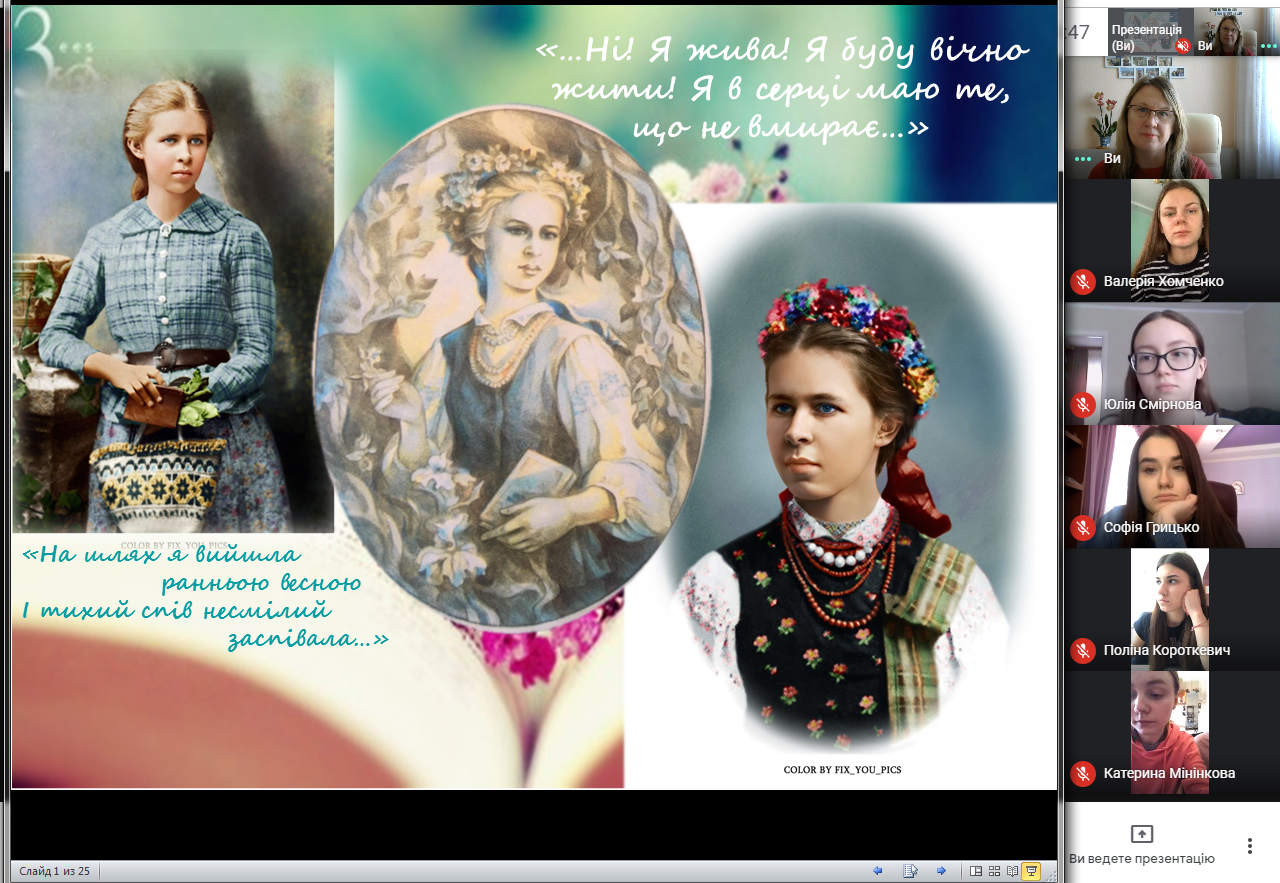Click the muted mic icon next to Катерина Мінінкова
This screenshot has height=883, width=1280.
[x=1083, y=773]
